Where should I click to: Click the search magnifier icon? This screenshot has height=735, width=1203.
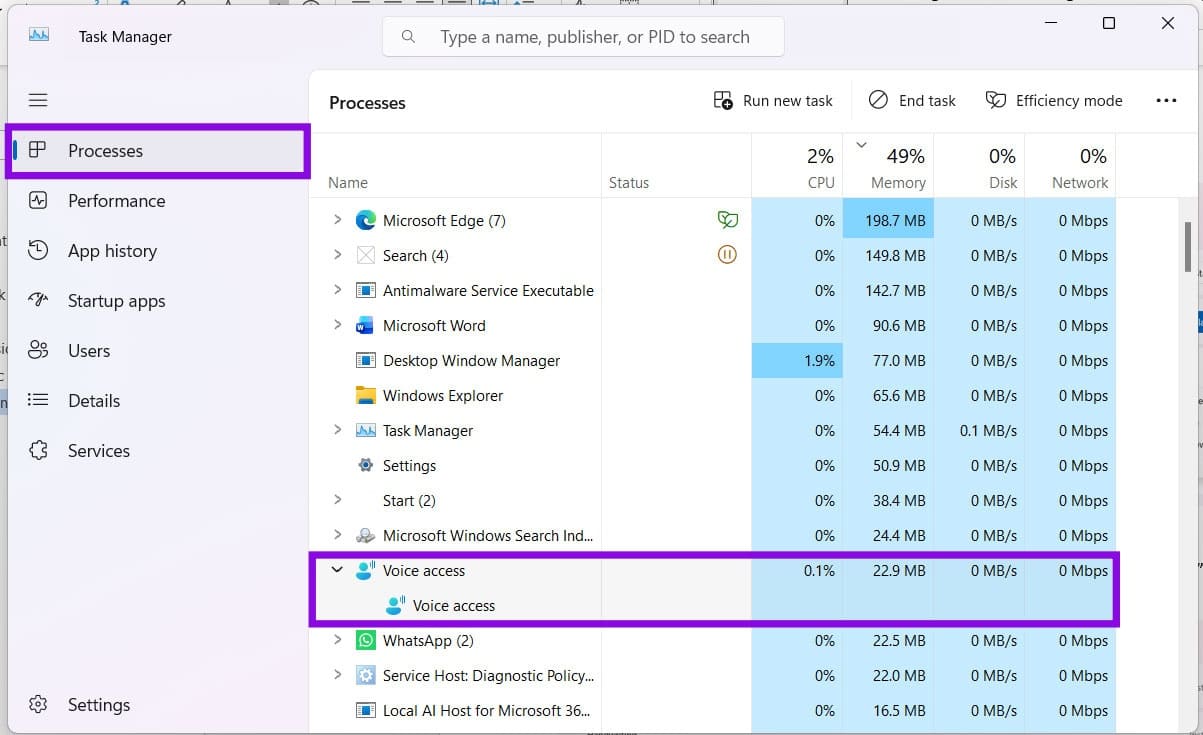pos(408,37)
